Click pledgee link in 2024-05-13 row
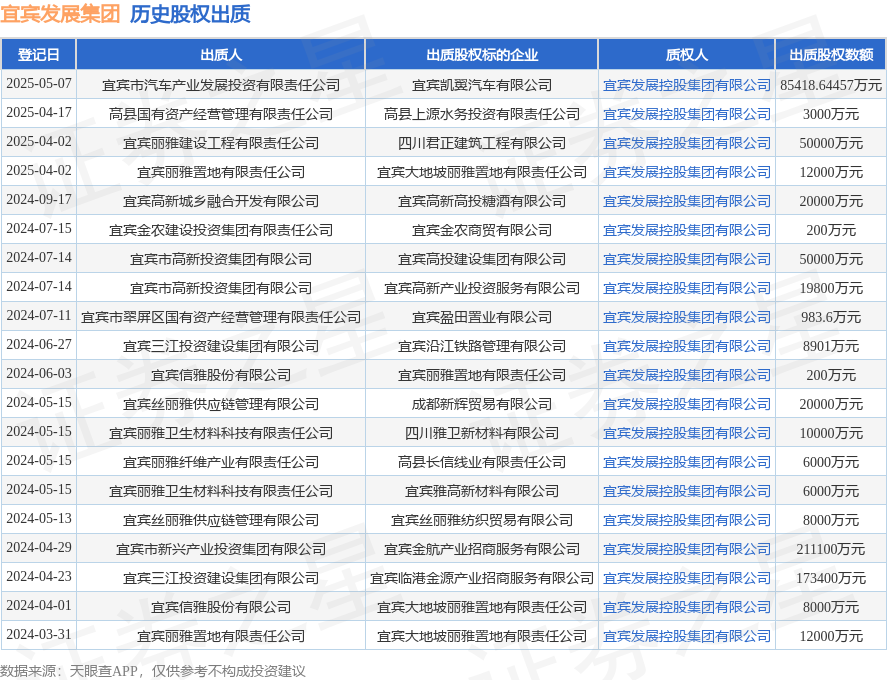 [x=687, y=520]
